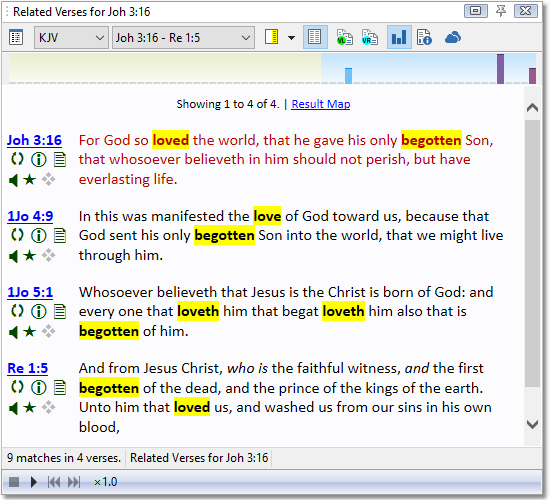The image size is (550, 502).
Task: Click the 'Showing 1 to 4 of 4.' text
Action: [228, 104]
